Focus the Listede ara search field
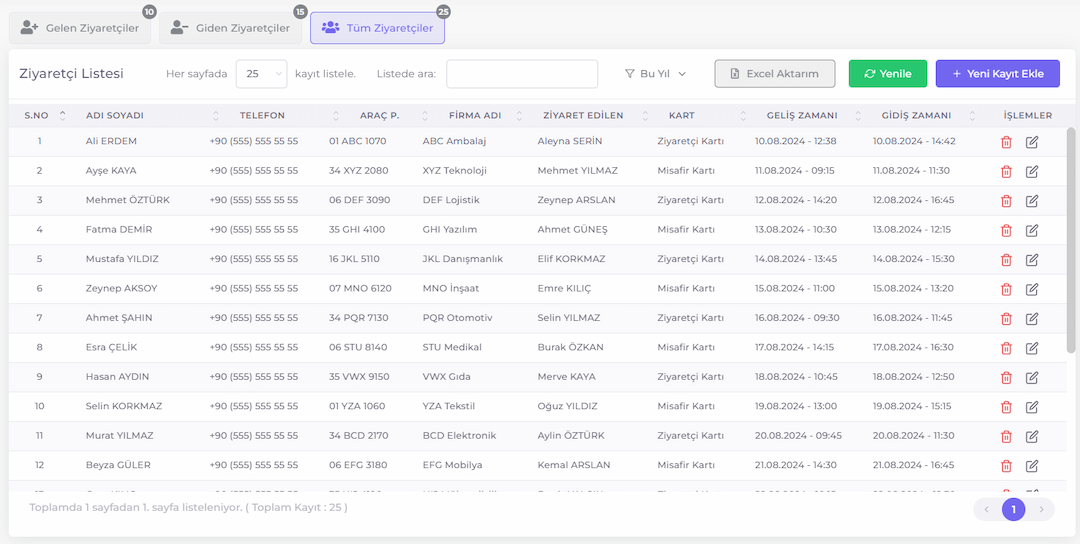The height and width of the screenshot is (544, 1080). [522, 74]
